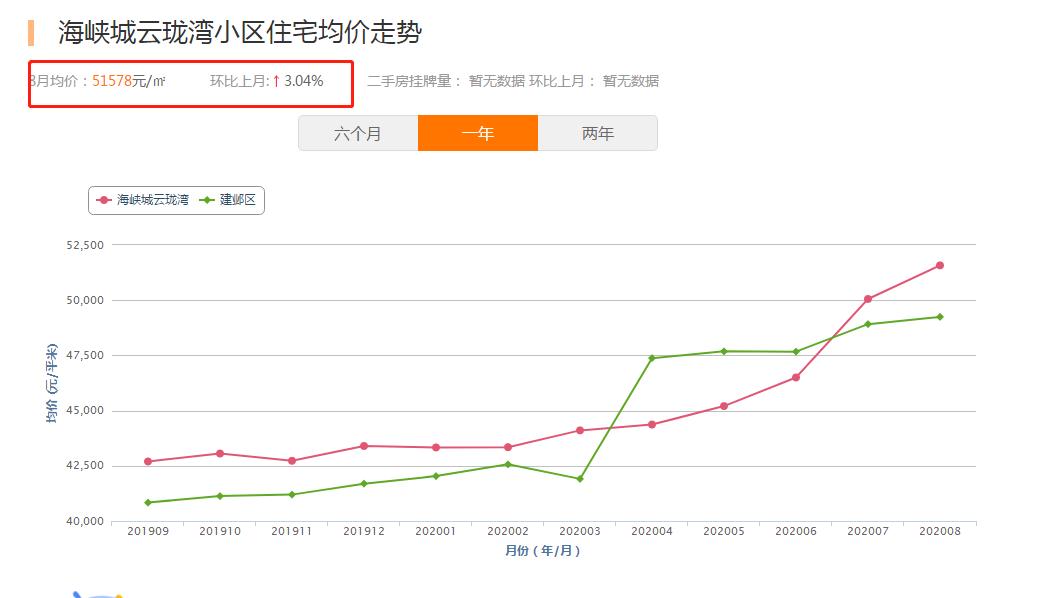Viewport: 1038px width, 598px height.
Task: Click green 建邺区 point at 202008
Action: click(939, 317)
